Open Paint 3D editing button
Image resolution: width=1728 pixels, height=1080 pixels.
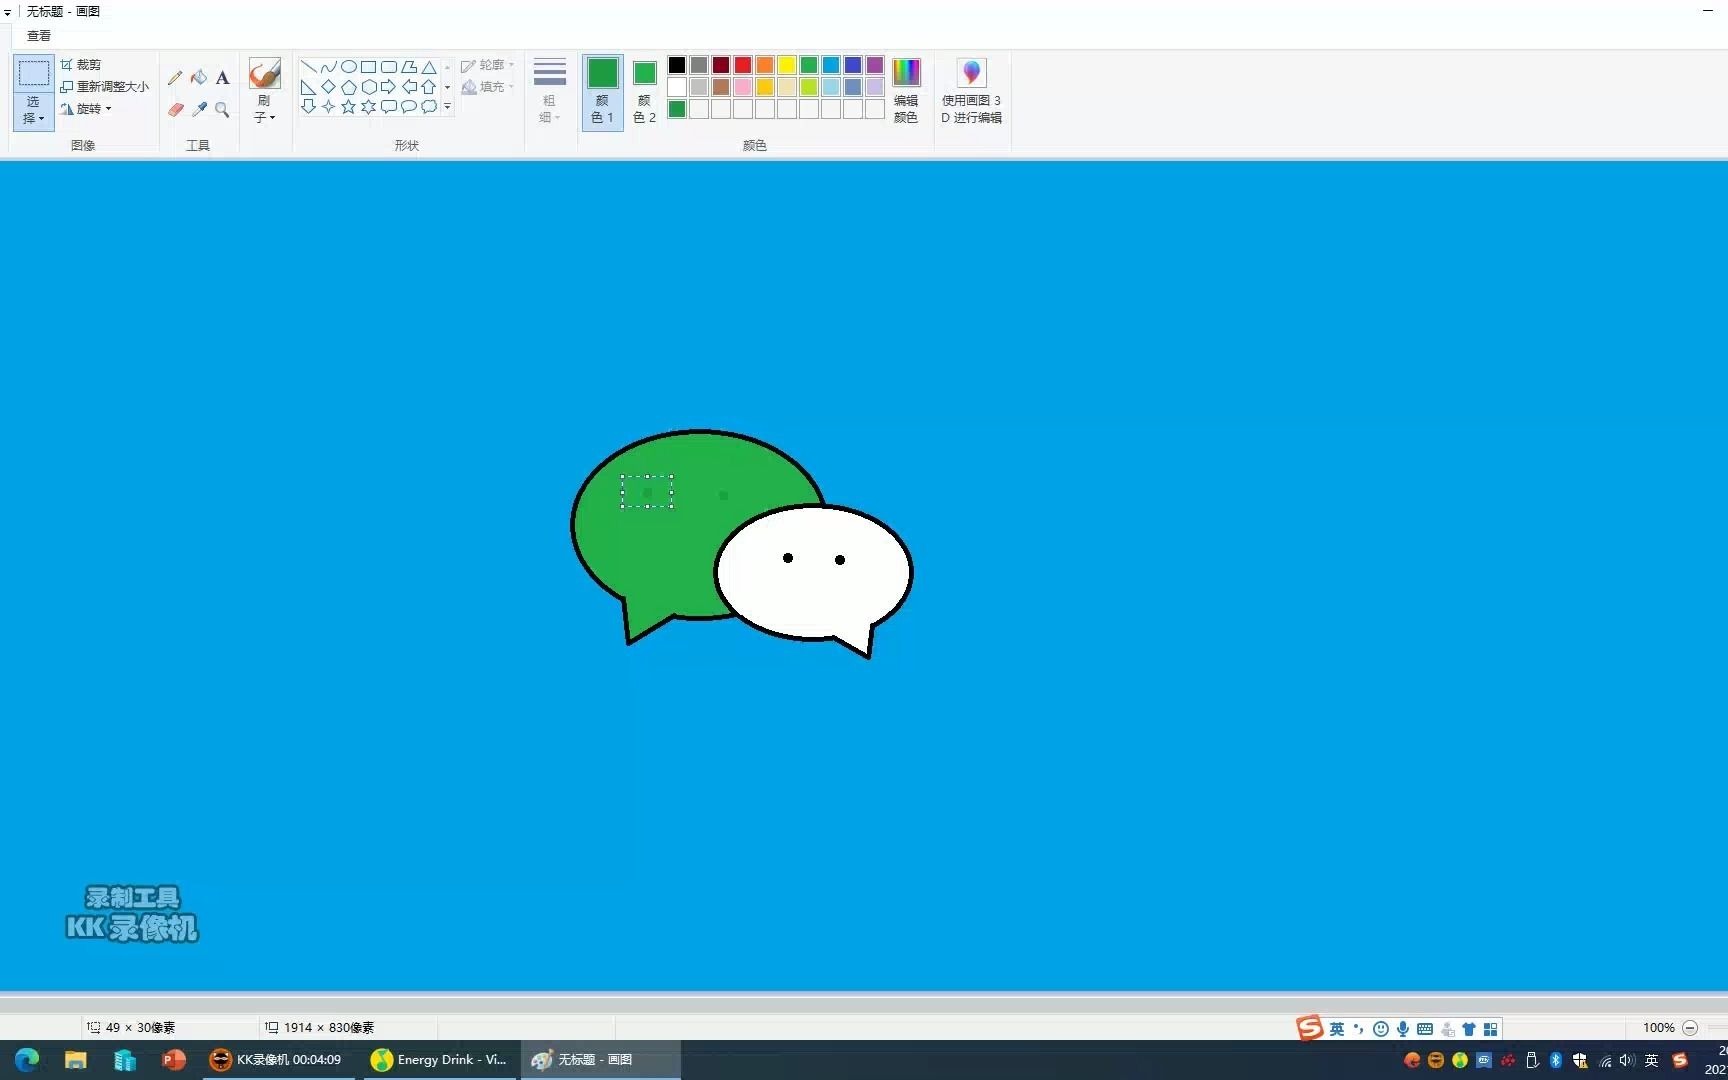(971, 91)
